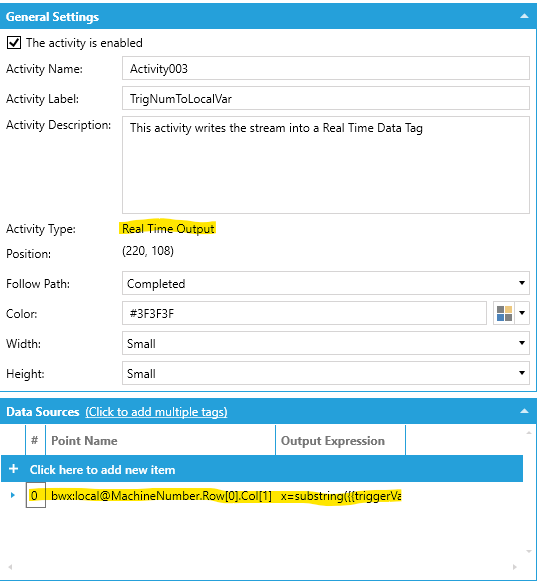Click the scroll-left arrow in Data Sources
This screenshot has width=537, height=583.
pyautogui.click(x=10, y=567)
